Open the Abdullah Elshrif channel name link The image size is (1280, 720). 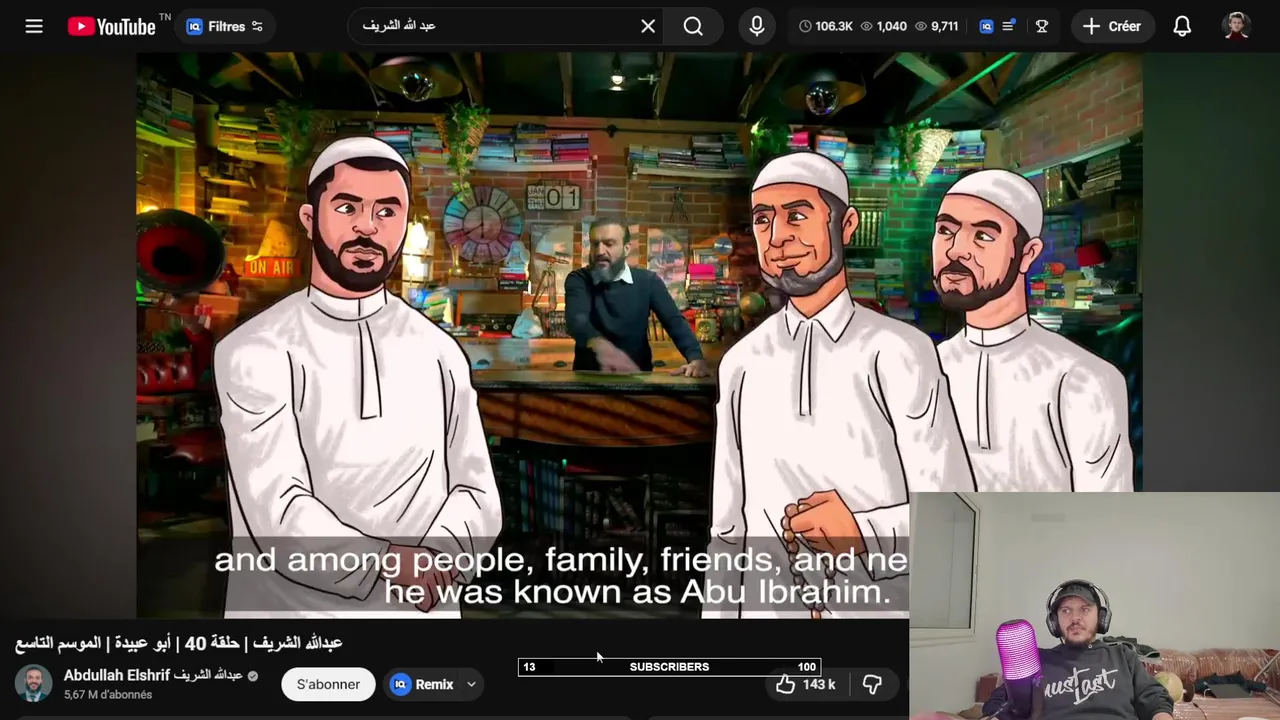click(x=153, y=675)
